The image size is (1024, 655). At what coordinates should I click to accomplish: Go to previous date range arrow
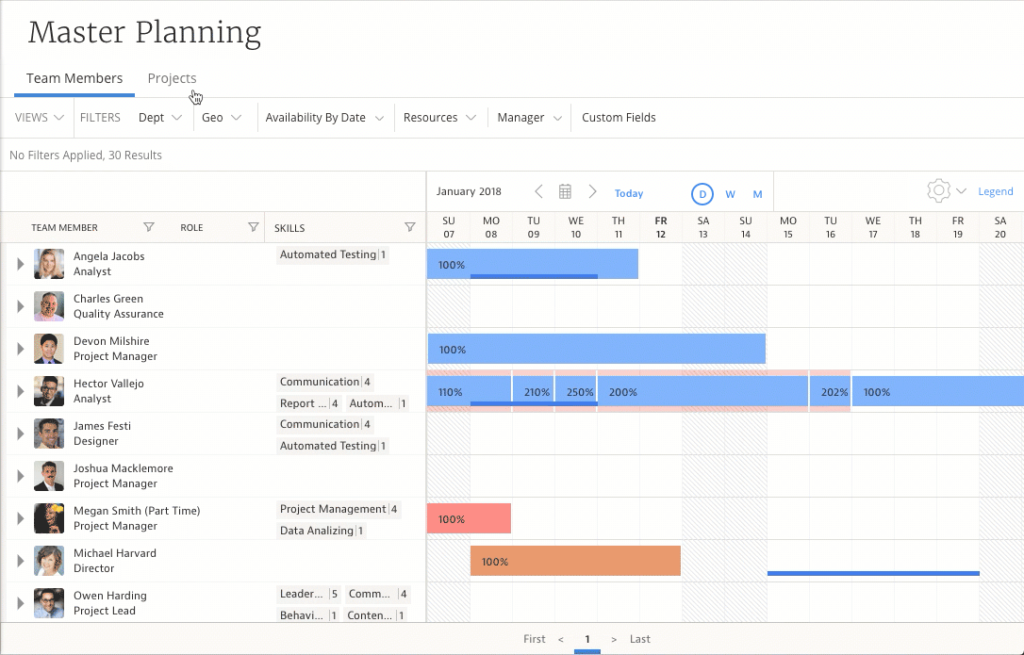coord(538,192)
